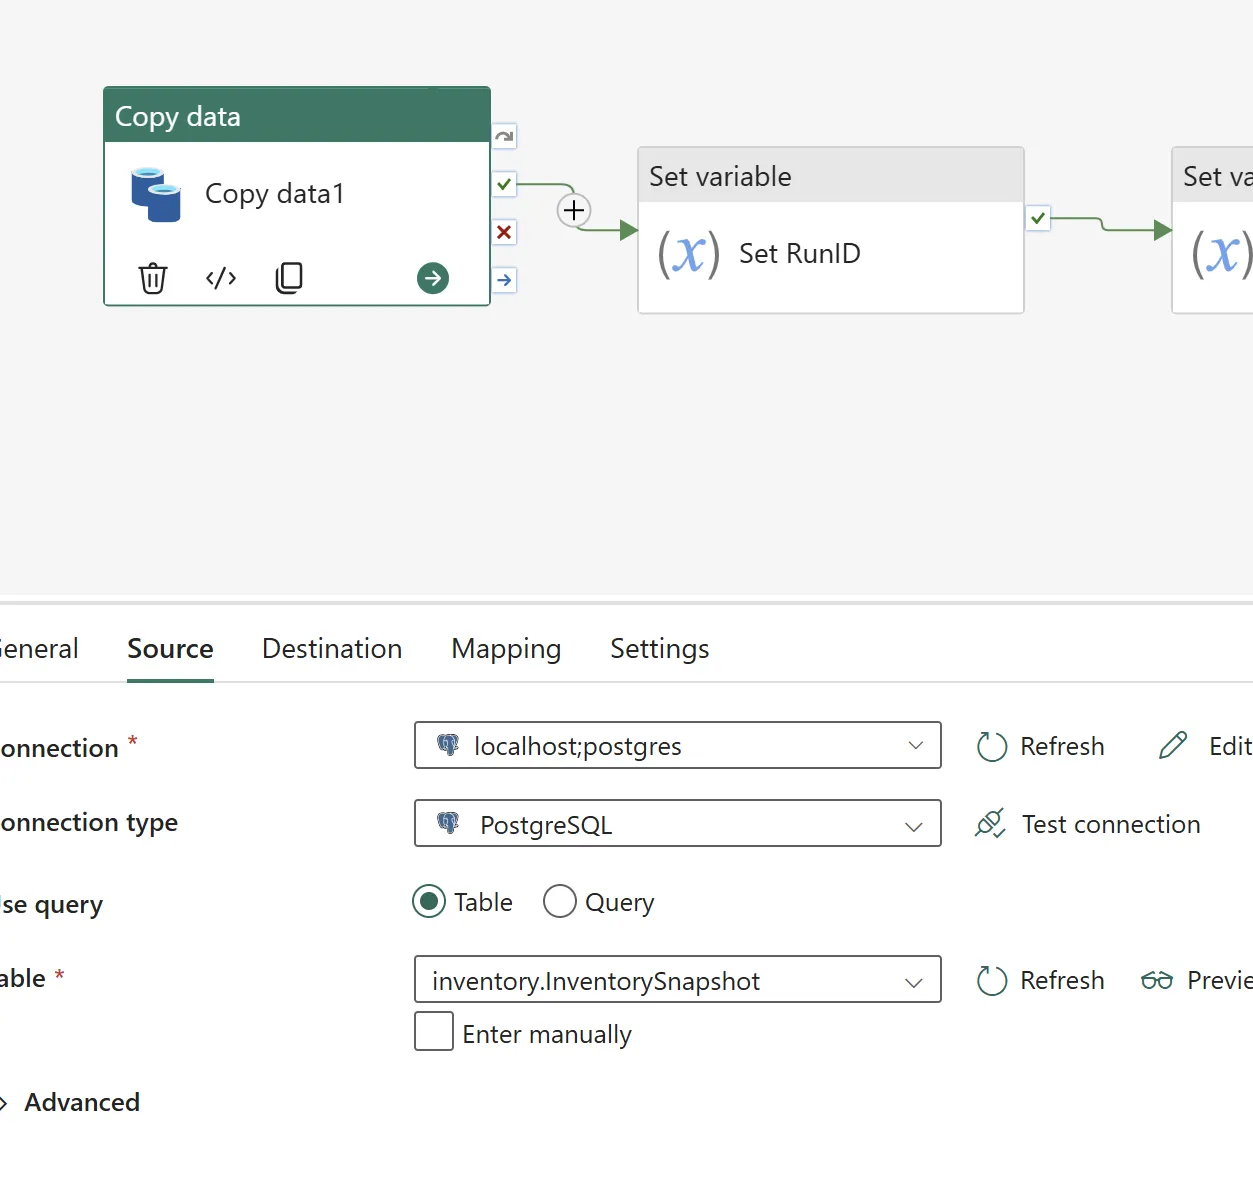Viewport: 1253px width, 1193px height.
Task: Click the Set RunID variable (x) icon
Action: coord(689,254)
